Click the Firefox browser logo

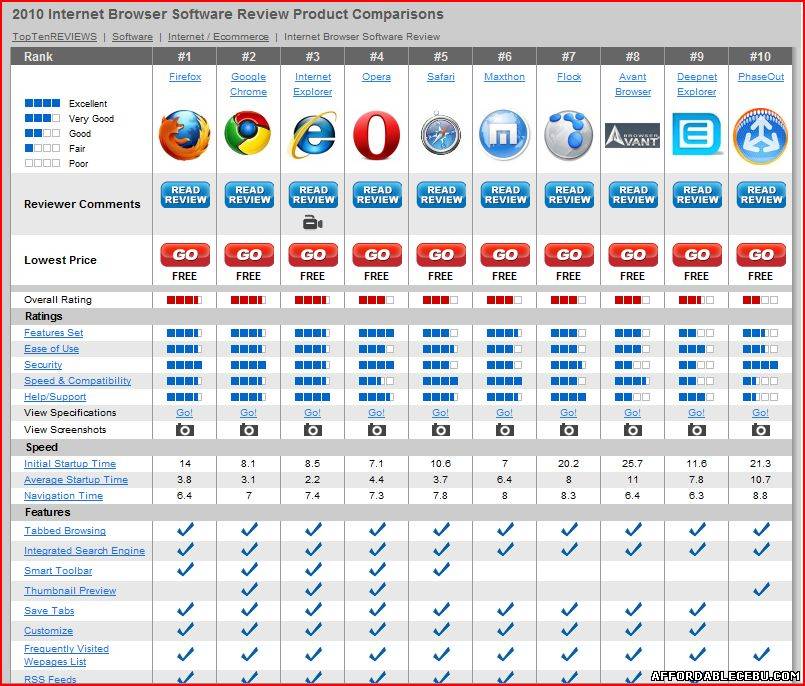pyautogui.click(x=184, y=136)
